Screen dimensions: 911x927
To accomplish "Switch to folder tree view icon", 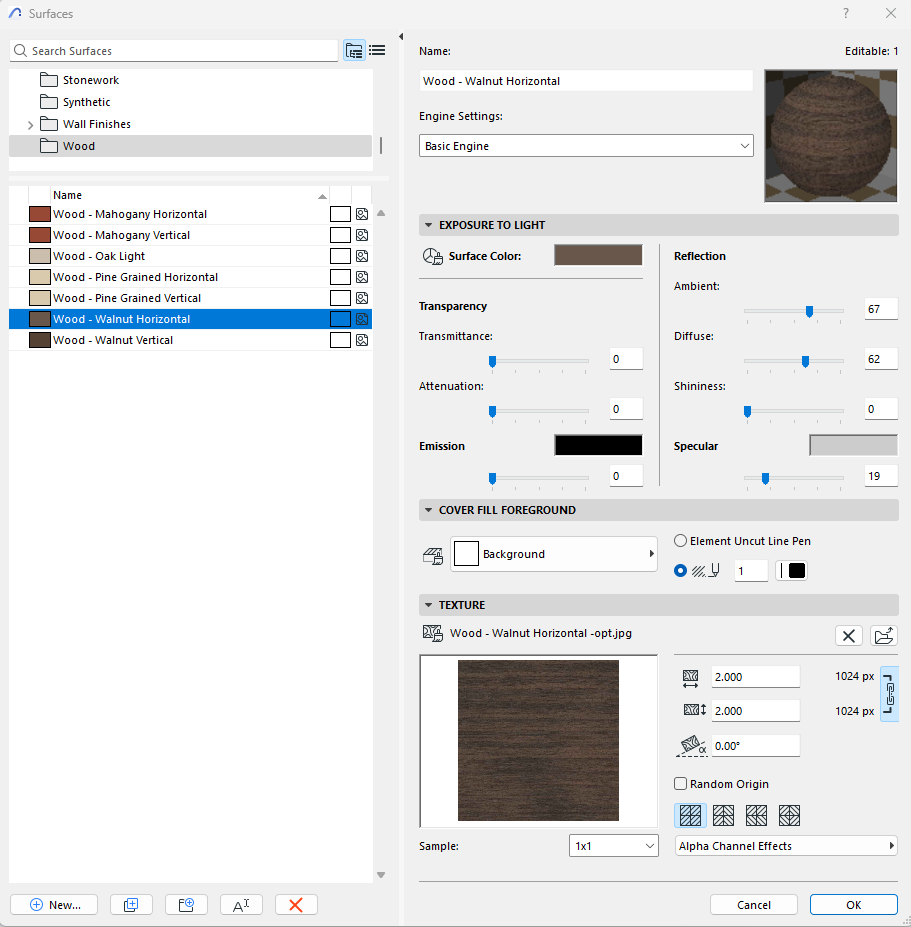I will pyautogui.click(x=354, y=51).
